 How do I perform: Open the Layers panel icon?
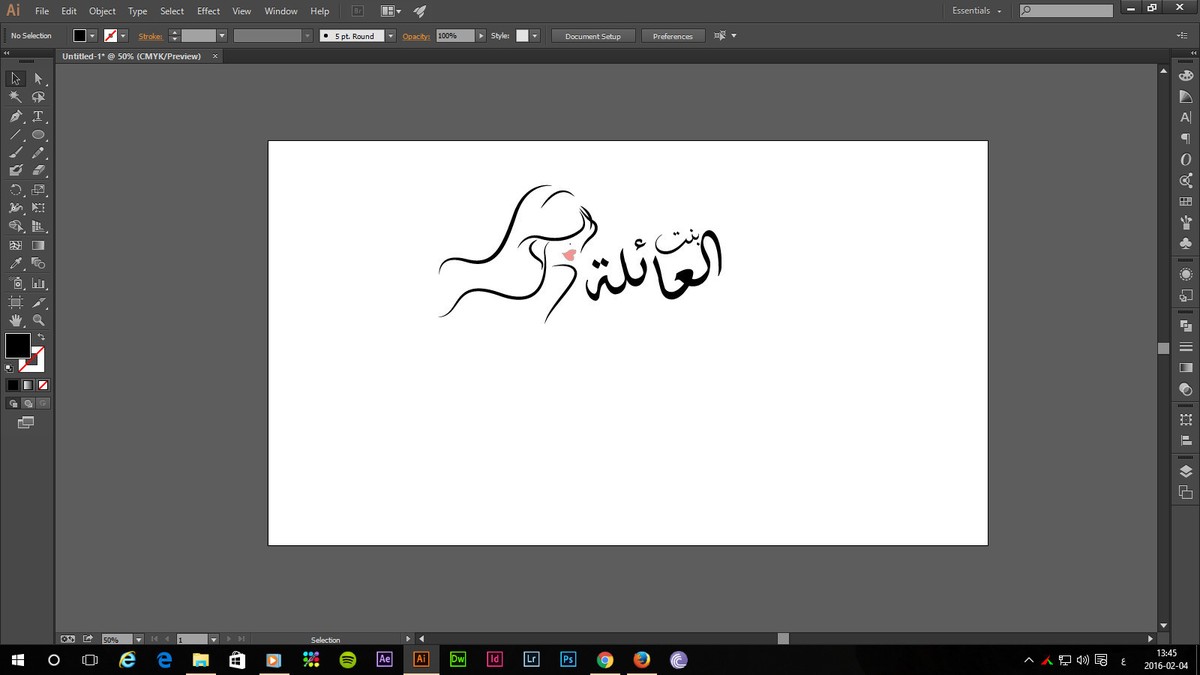(x=1186, y=471)
